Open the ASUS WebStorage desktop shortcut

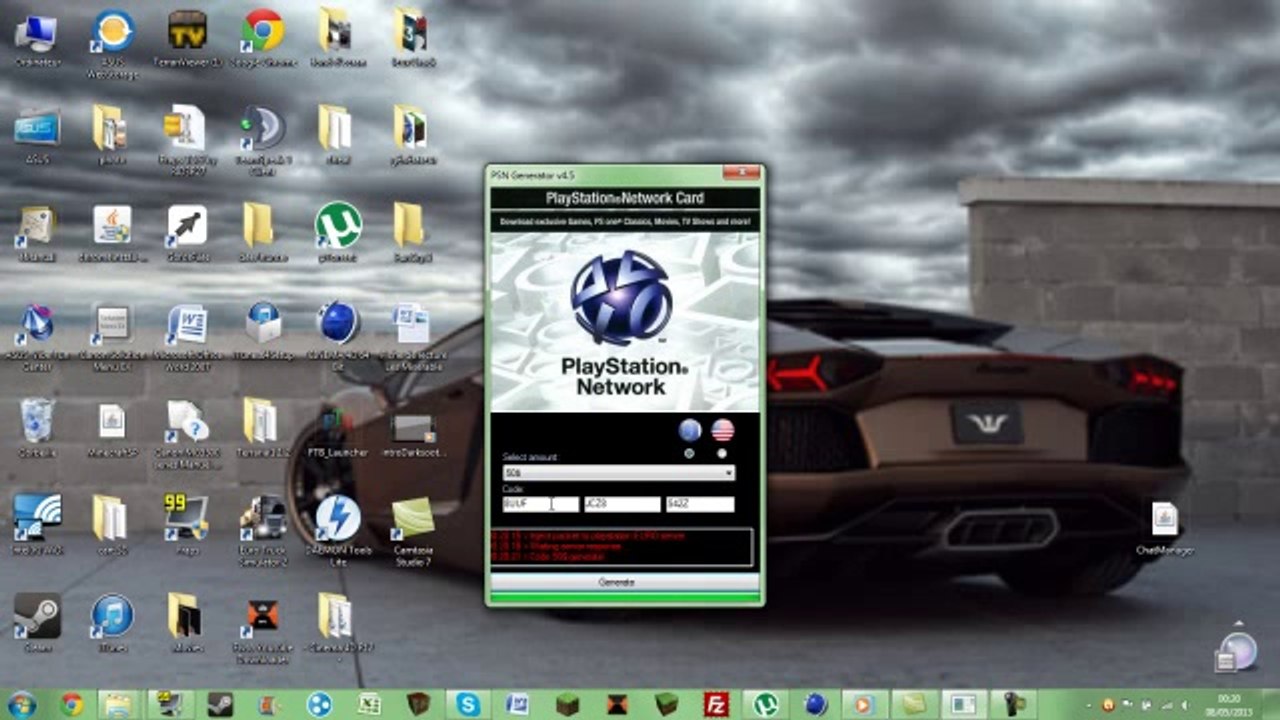click(x=112, y=44)
